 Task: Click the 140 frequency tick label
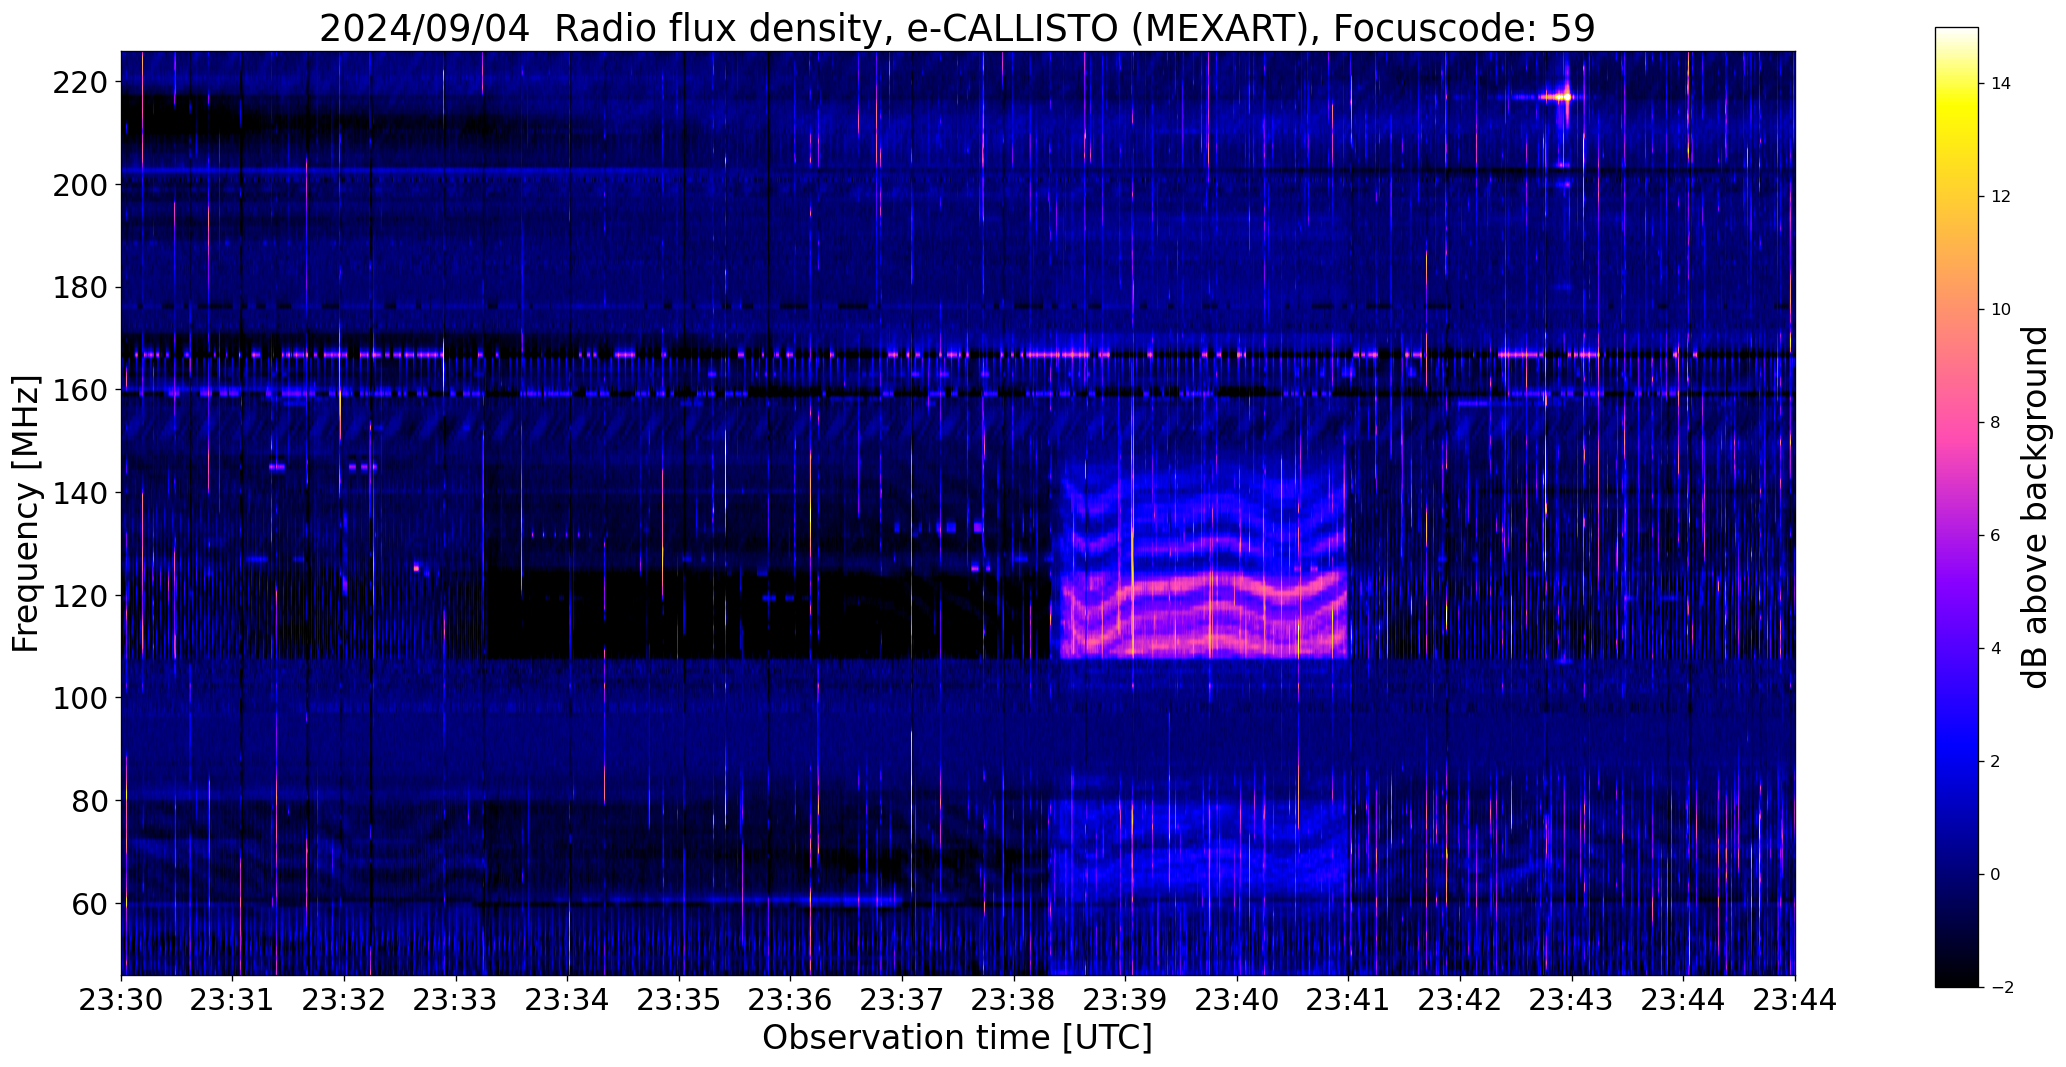point(78,493)
